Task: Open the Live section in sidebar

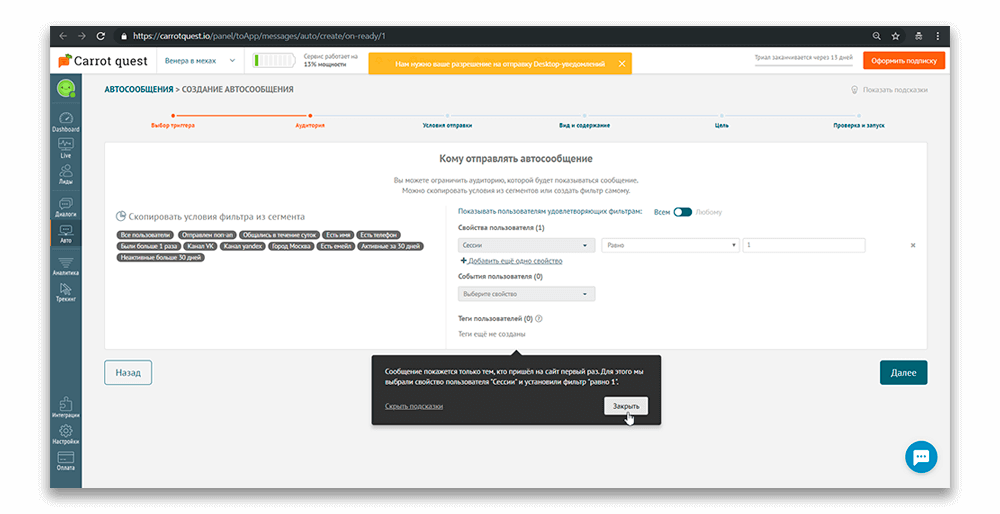Action: (66, 148)
